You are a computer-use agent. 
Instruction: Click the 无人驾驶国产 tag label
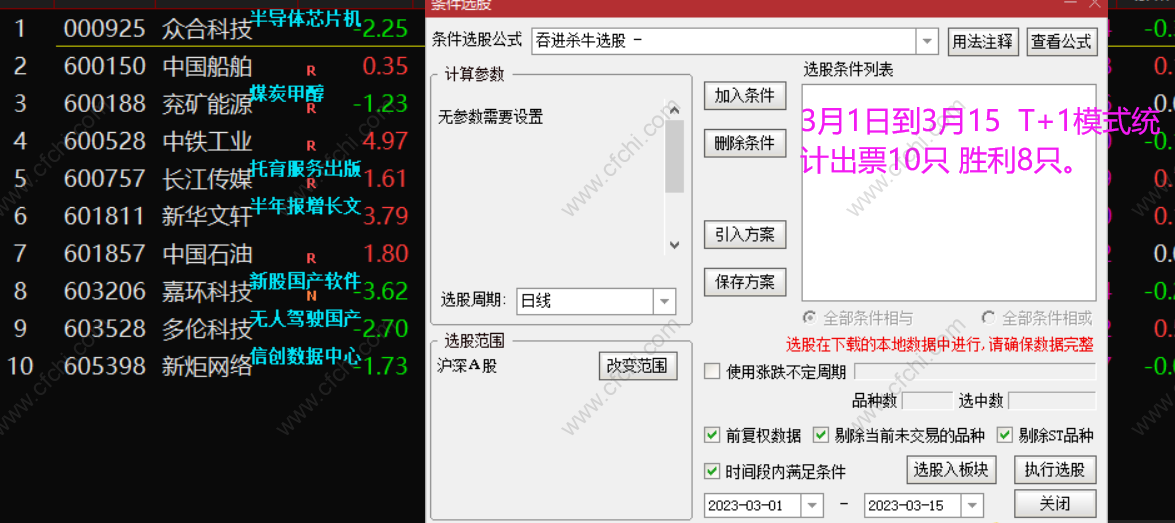[x=305, y=318]
